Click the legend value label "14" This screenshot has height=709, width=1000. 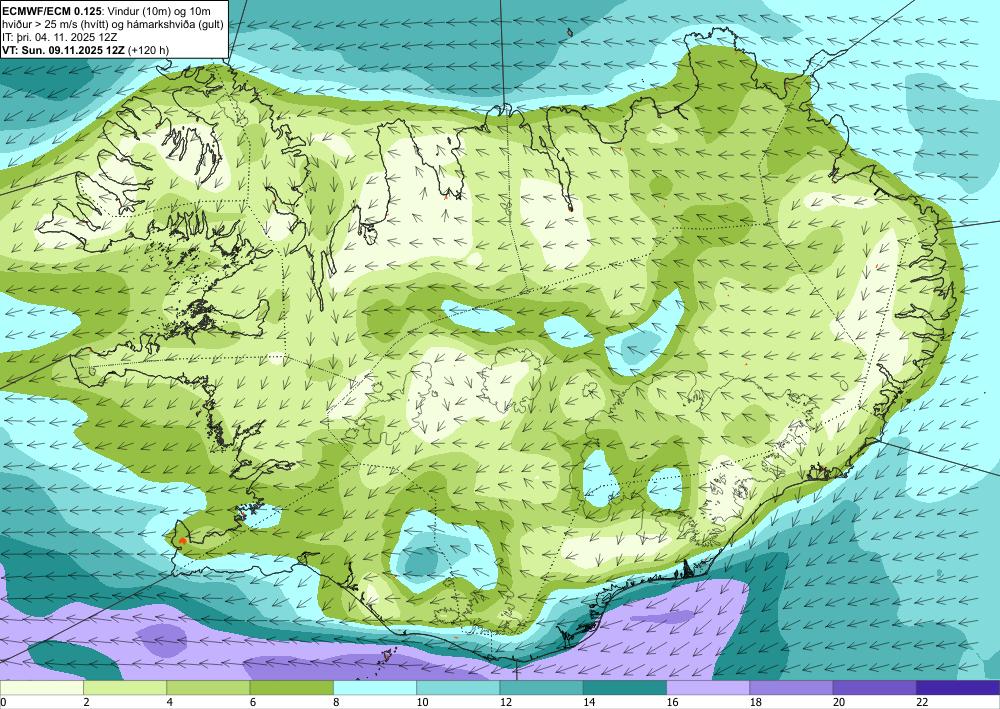(589, 703)
